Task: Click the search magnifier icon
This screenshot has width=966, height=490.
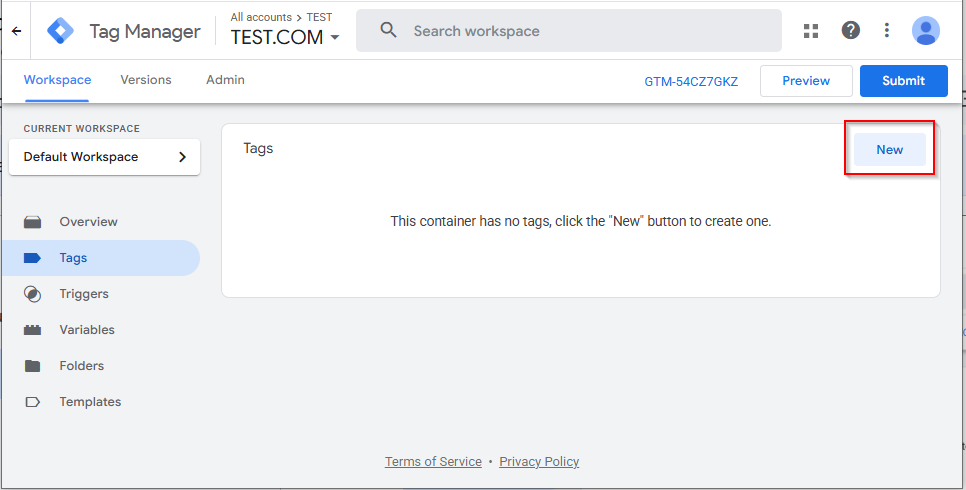Action: click(388, 30)
